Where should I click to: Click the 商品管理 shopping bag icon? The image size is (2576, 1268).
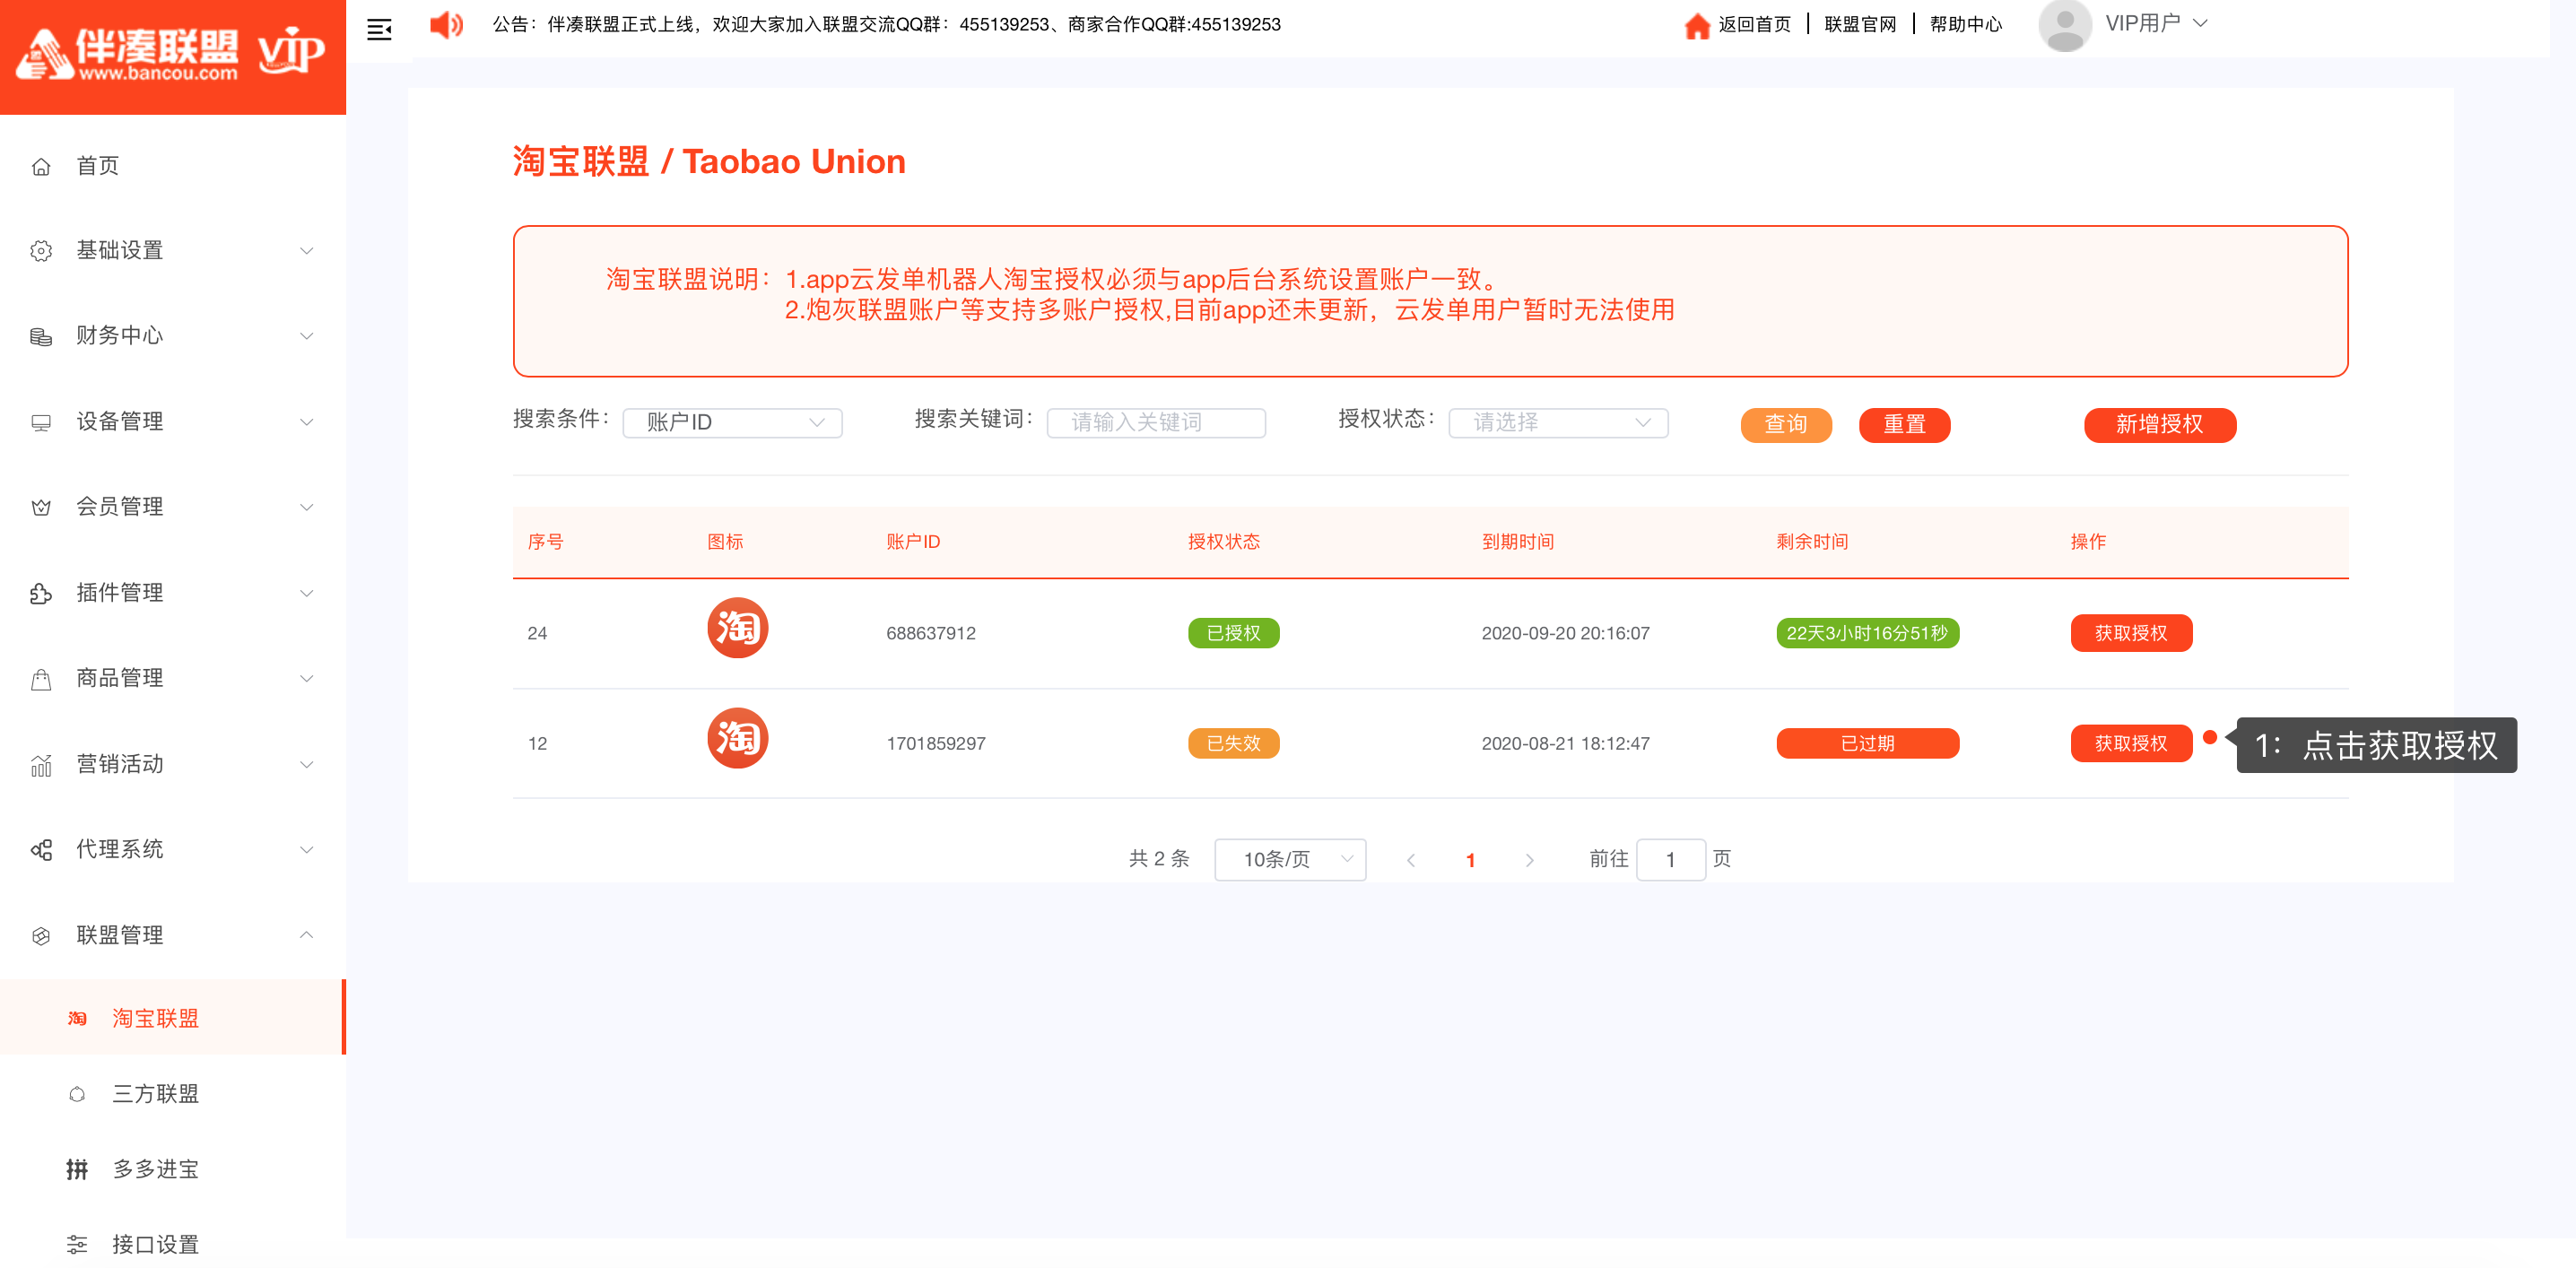41,679
